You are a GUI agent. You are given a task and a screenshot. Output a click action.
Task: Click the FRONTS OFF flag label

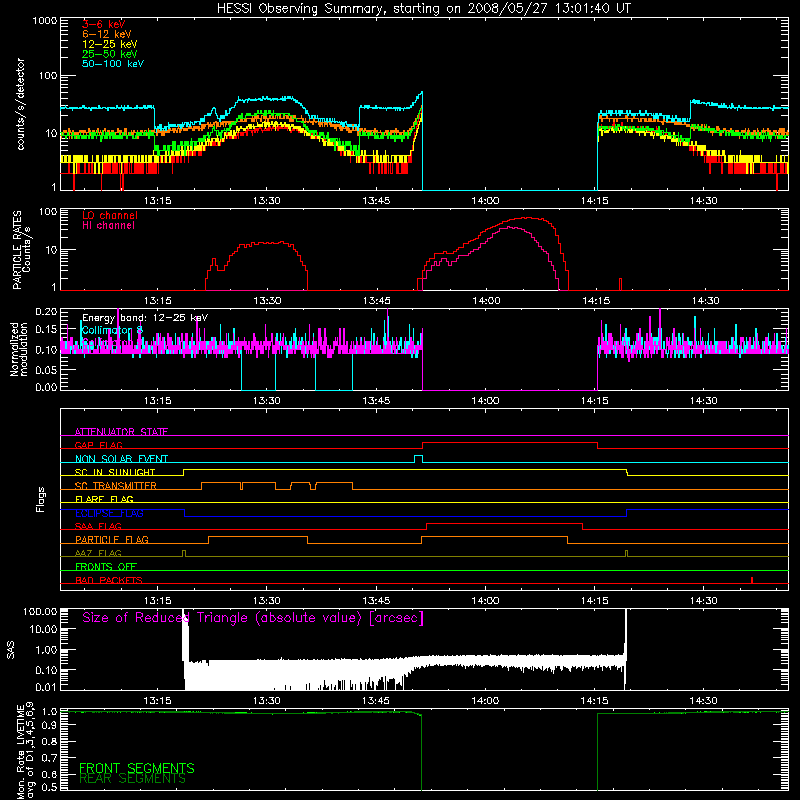pyautogui.click(x=106, y=566)
